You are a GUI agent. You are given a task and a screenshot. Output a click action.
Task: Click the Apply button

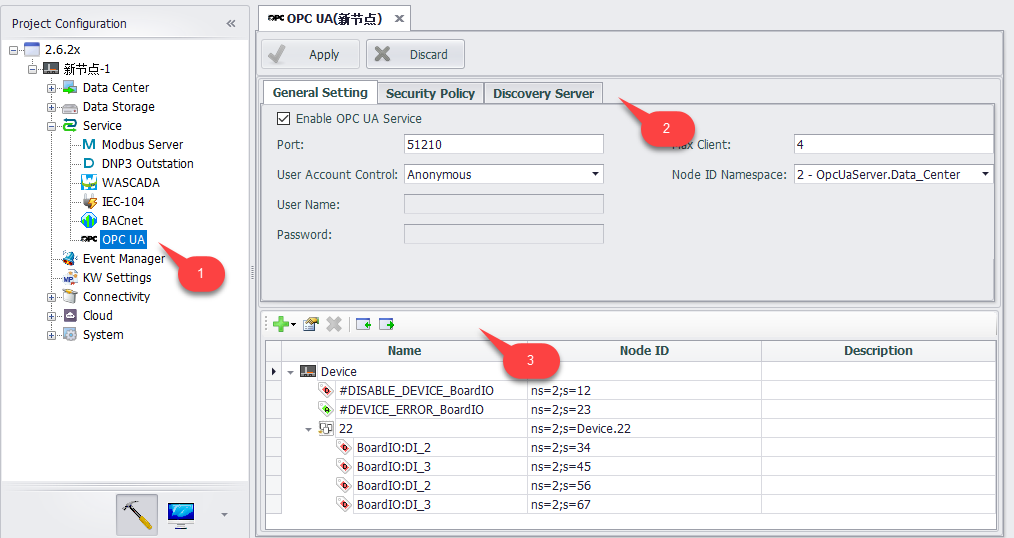tap(310, 54)
